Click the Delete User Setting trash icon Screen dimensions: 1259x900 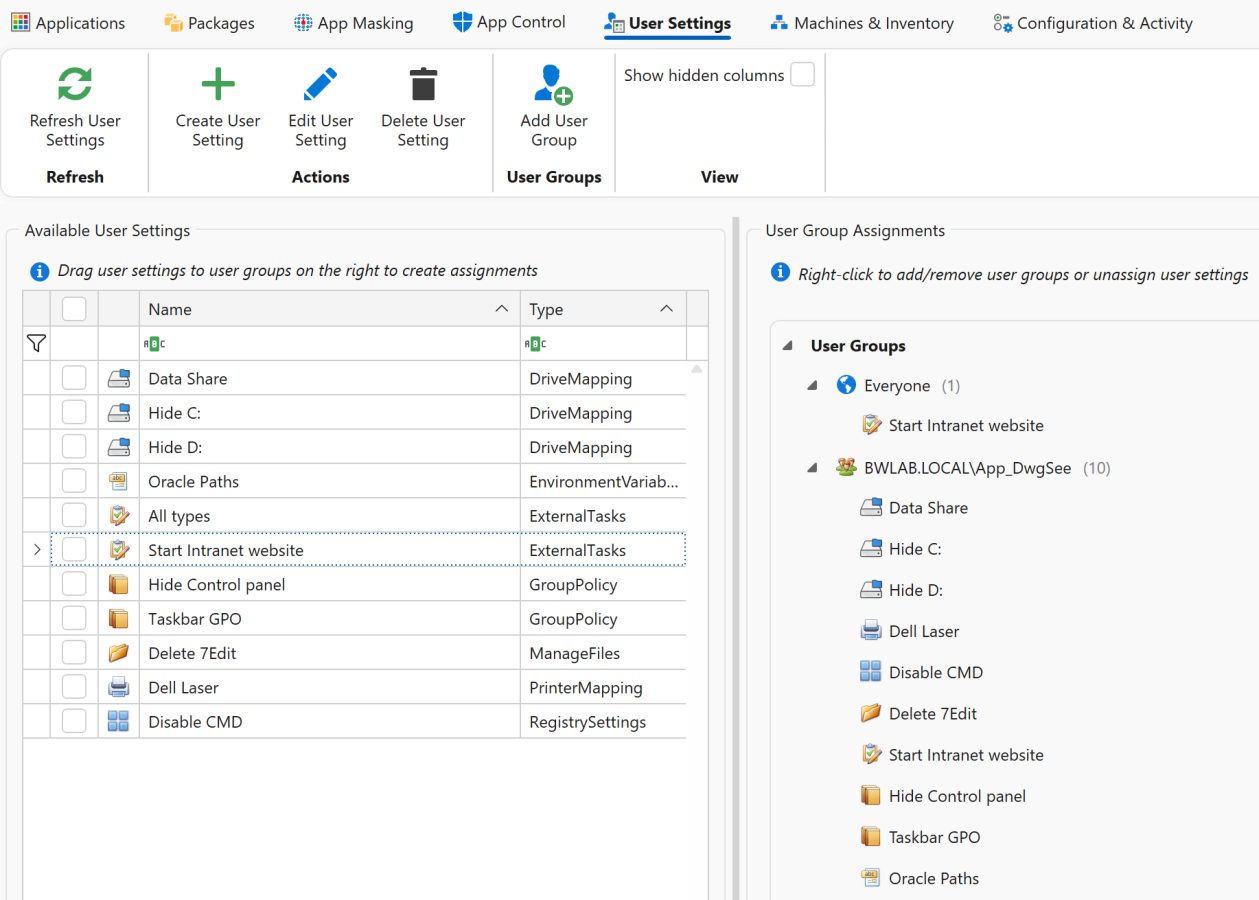tap(423, 84)
